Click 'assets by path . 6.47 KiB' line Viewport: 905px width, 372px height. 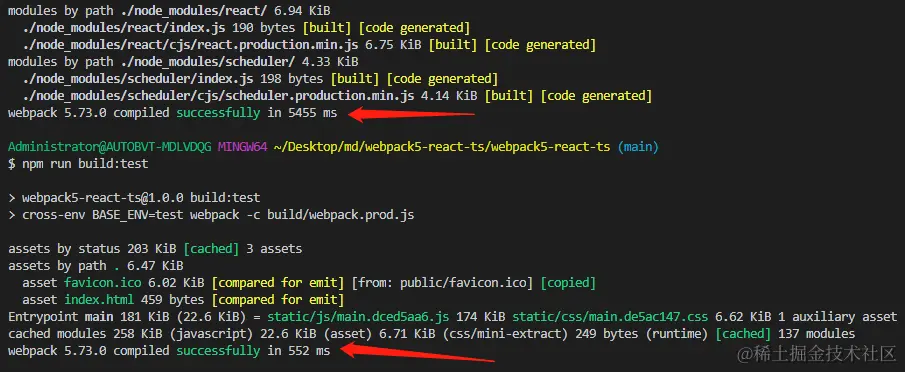tap(96, 266)
